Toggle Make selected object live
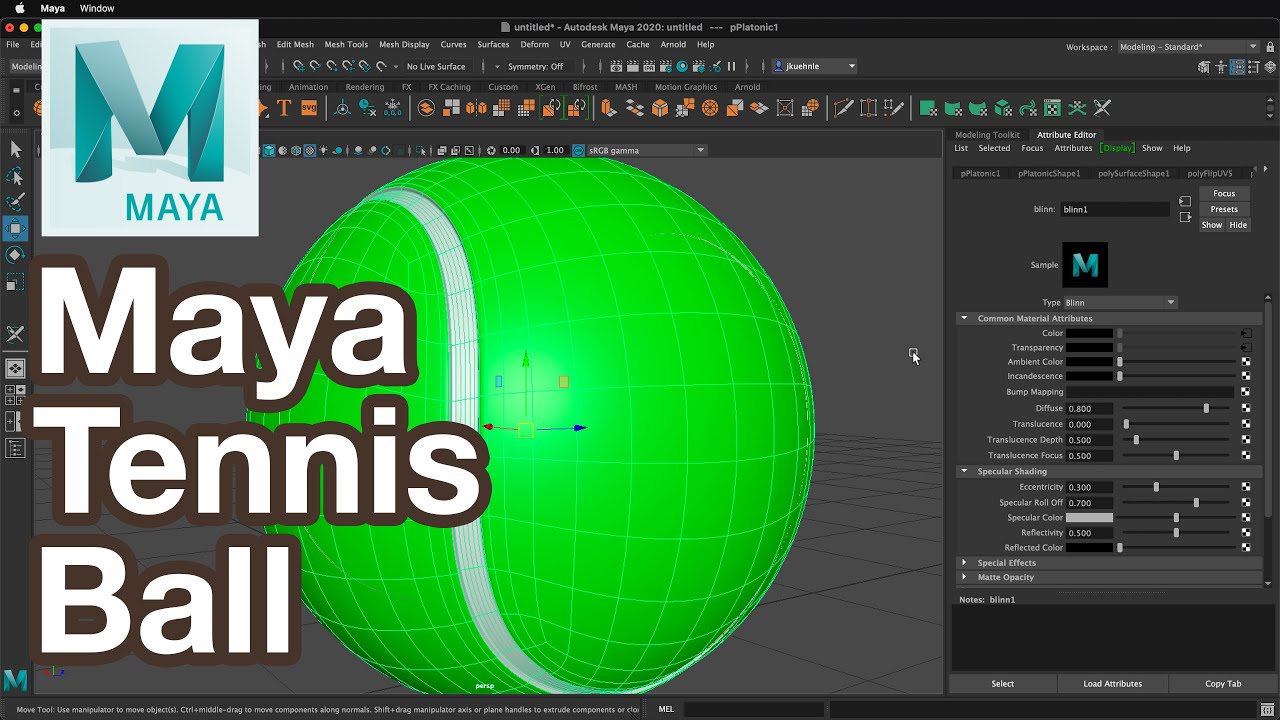This screenshot has height=720, width=1280. (x=381, y=66)
